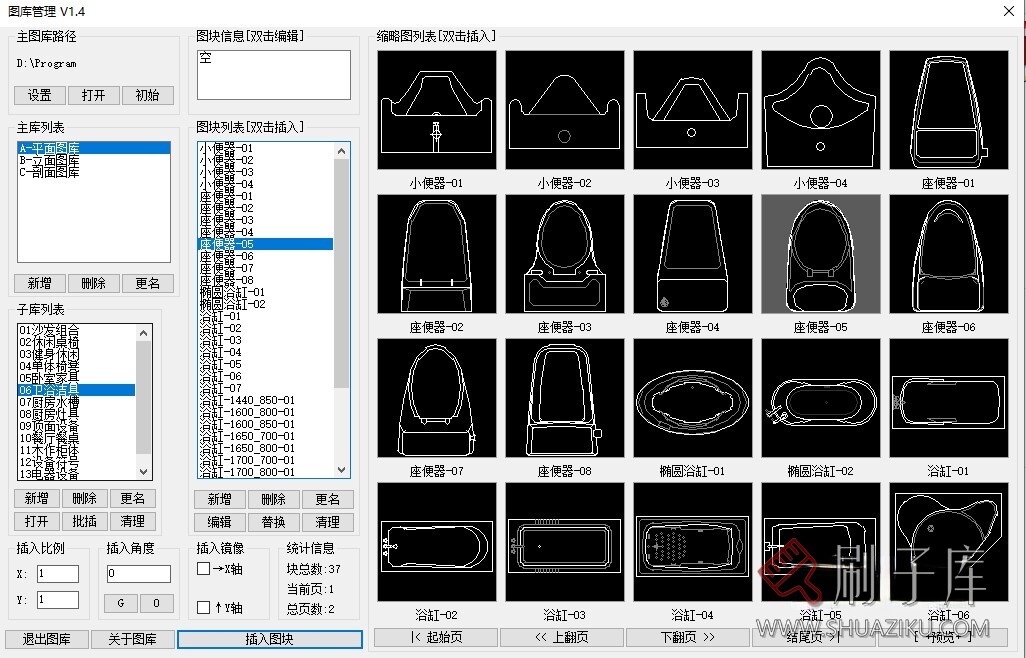This screenshot has width=1026, height=658.
Task: Insert the 椭圆浴缸-01 block thumbnail
Action: click(692, 397)
